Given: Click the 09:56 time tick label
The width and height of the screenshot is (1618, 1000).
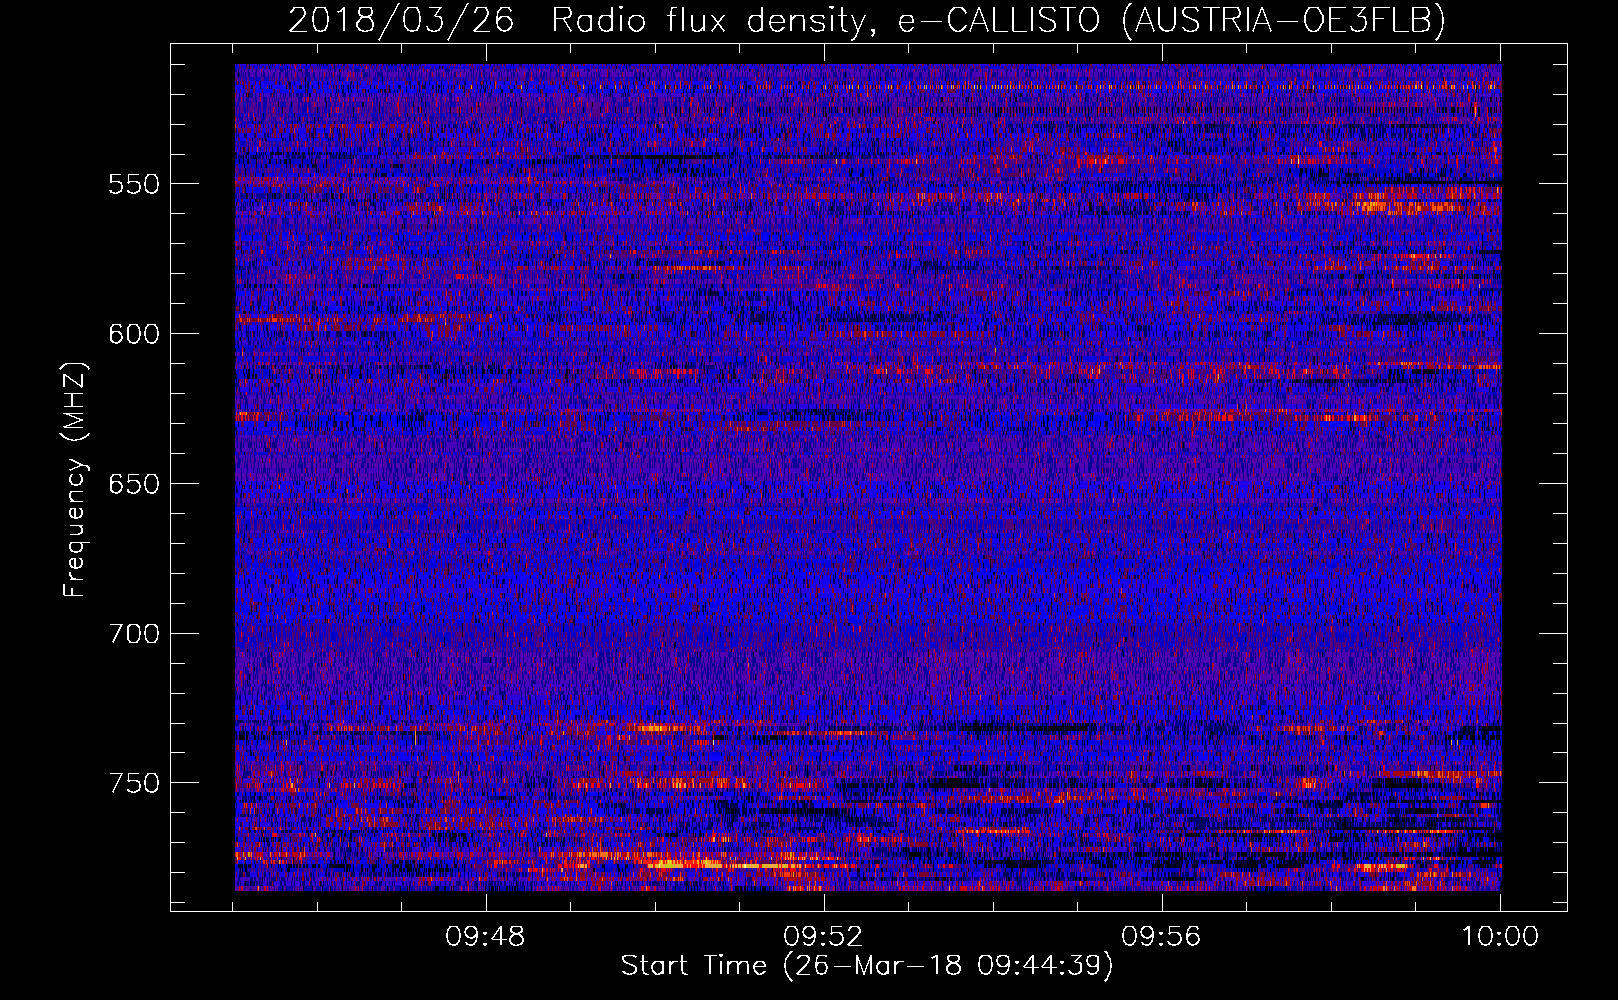Looking at the screenshot, I should (1162, 937).
